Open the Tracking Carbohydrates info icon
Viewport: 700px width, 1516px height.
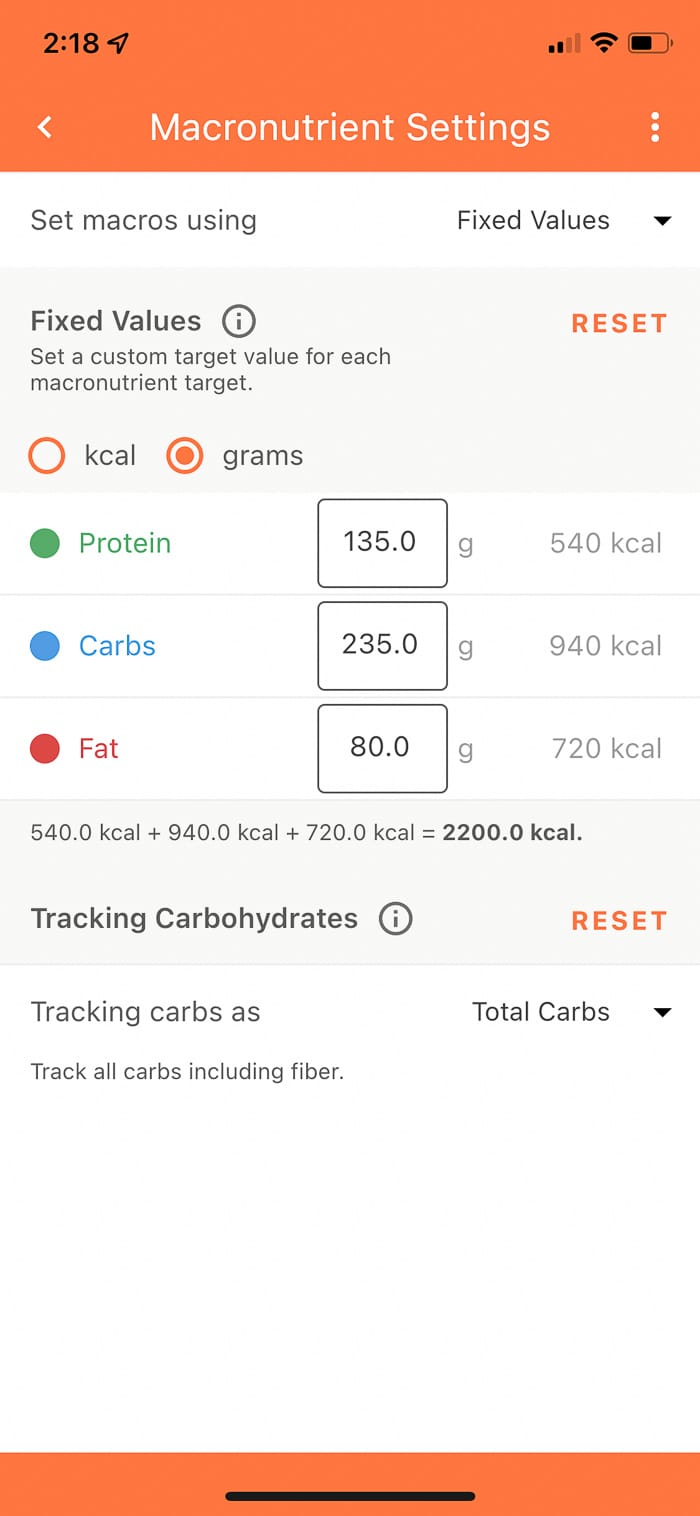point(395,918)
